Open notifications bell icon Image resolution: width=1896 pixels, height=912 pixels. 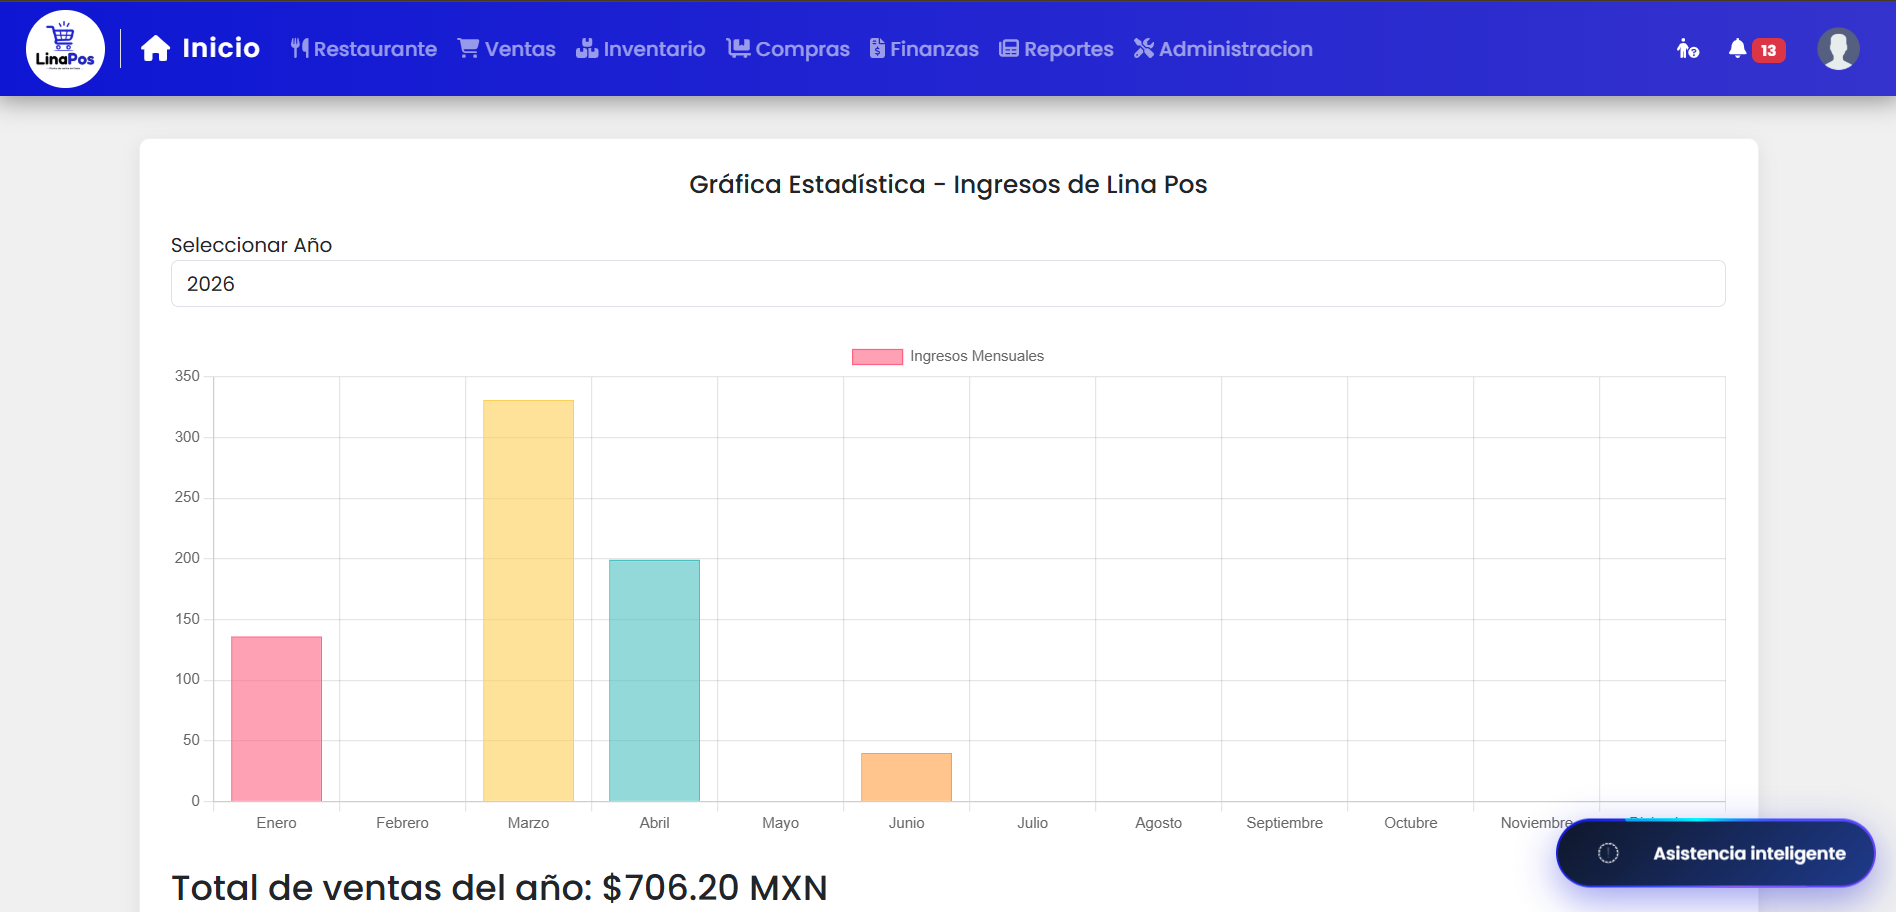click(x=1738, y=48)
